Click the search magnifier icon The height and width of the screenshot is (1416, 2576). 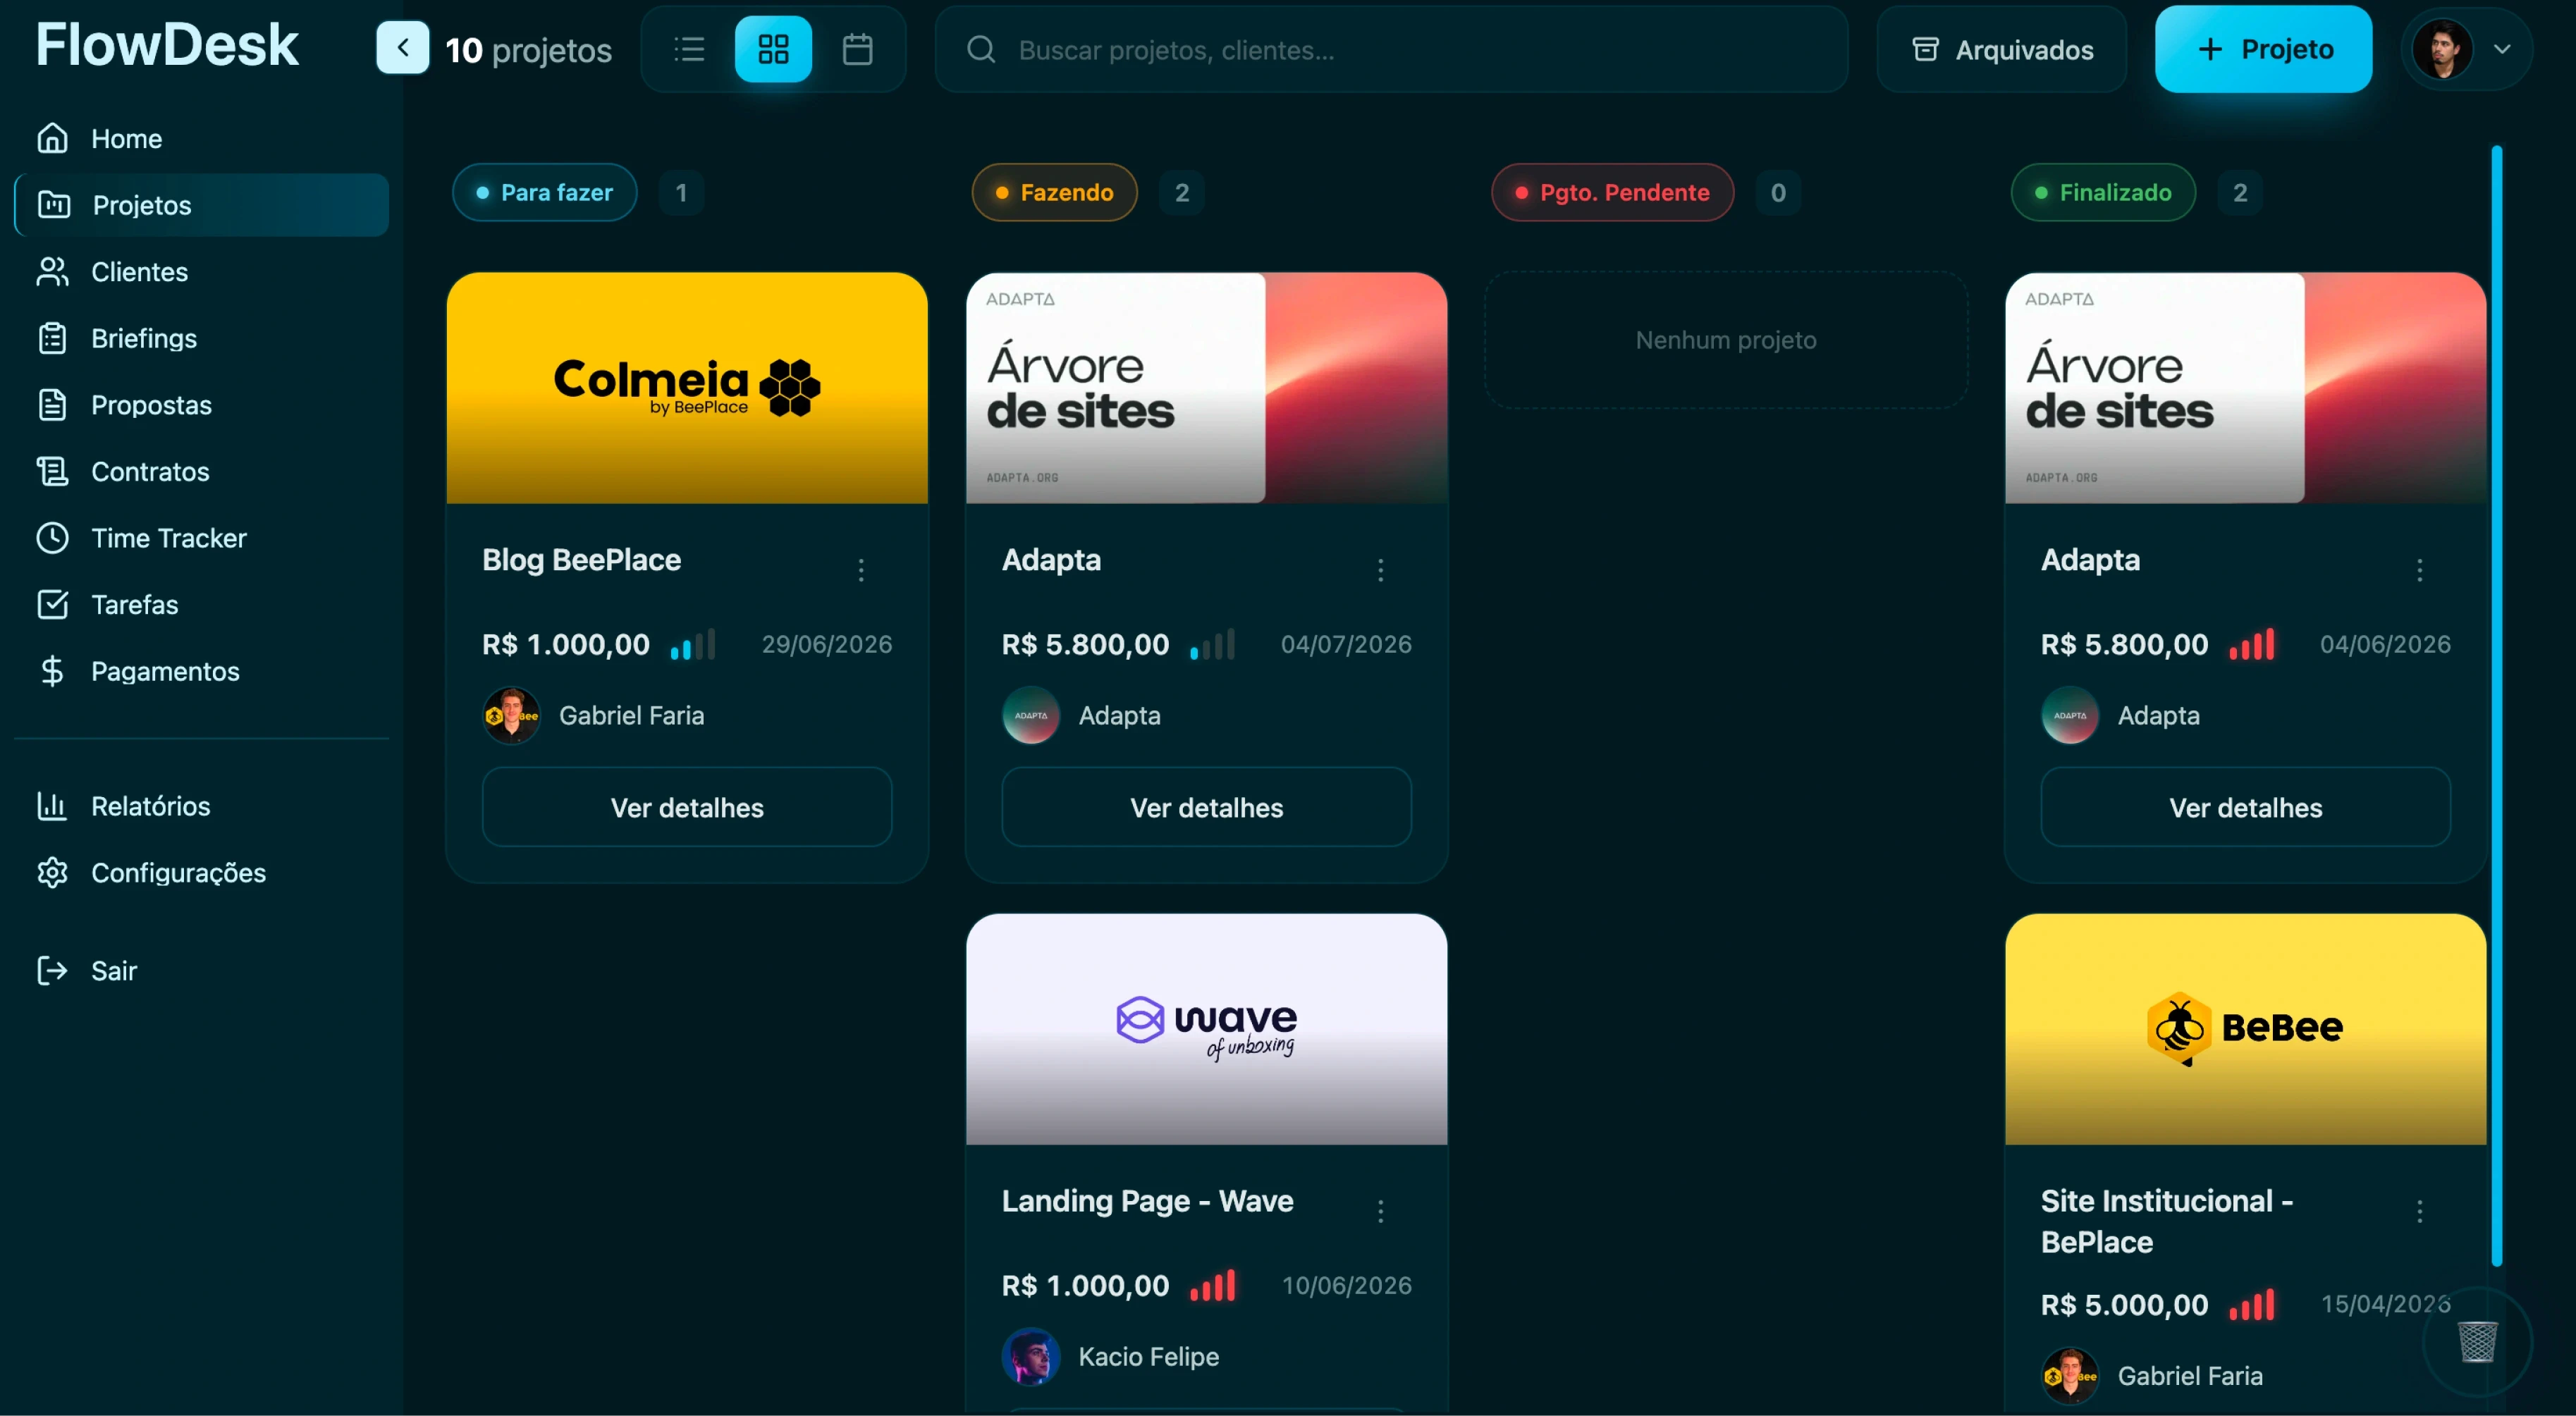pyautogui.click(x=981, y=49)
